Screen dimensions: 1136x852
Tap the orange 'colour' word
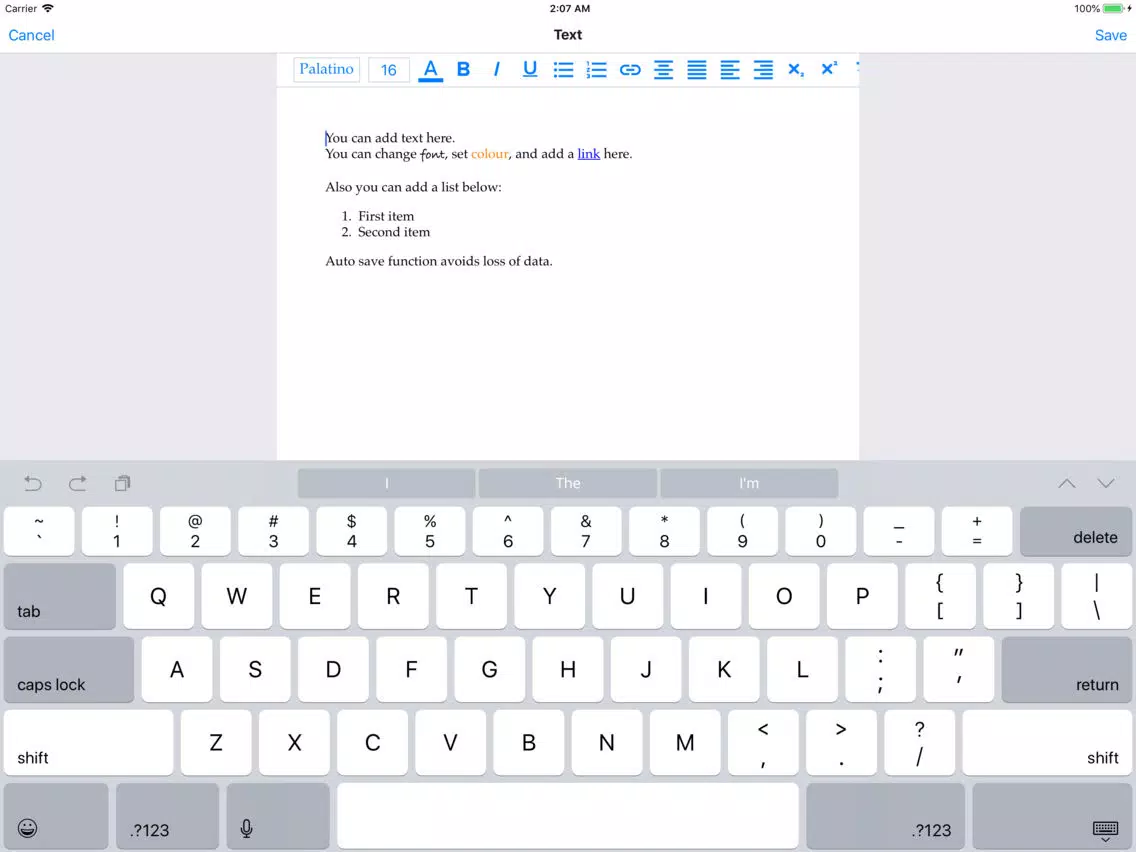490,154
